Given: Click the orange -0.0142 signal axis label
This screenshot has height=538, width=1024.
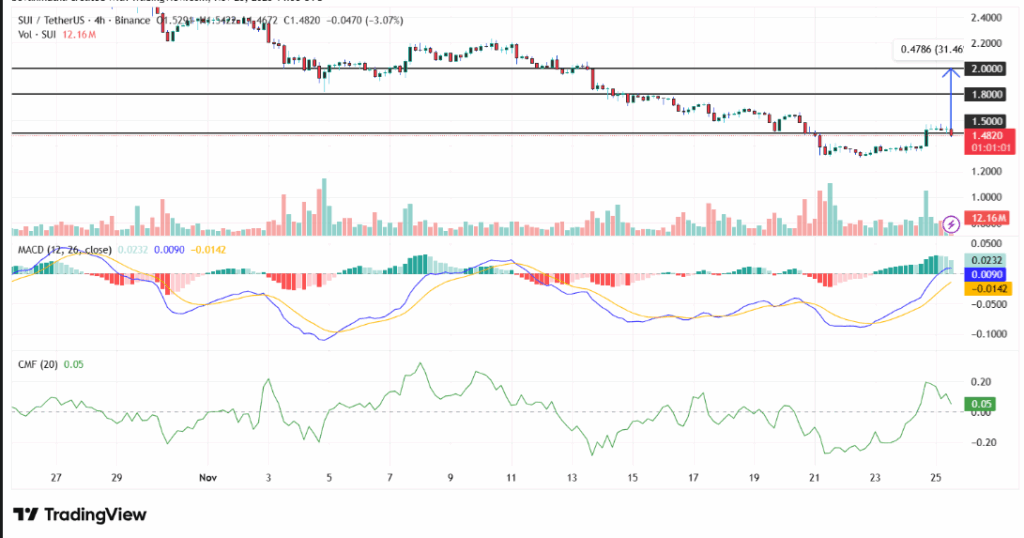Looking at the screenshot, I should click(x=982, y=288).
